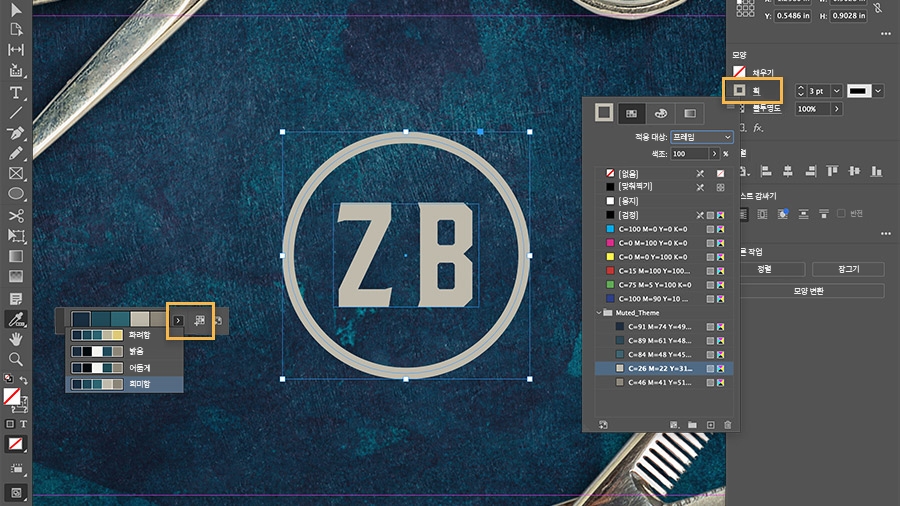900x506 pixels.
Task: Choose 희미함 color theme
Action: pyautogui.click(x=125, y=384)
